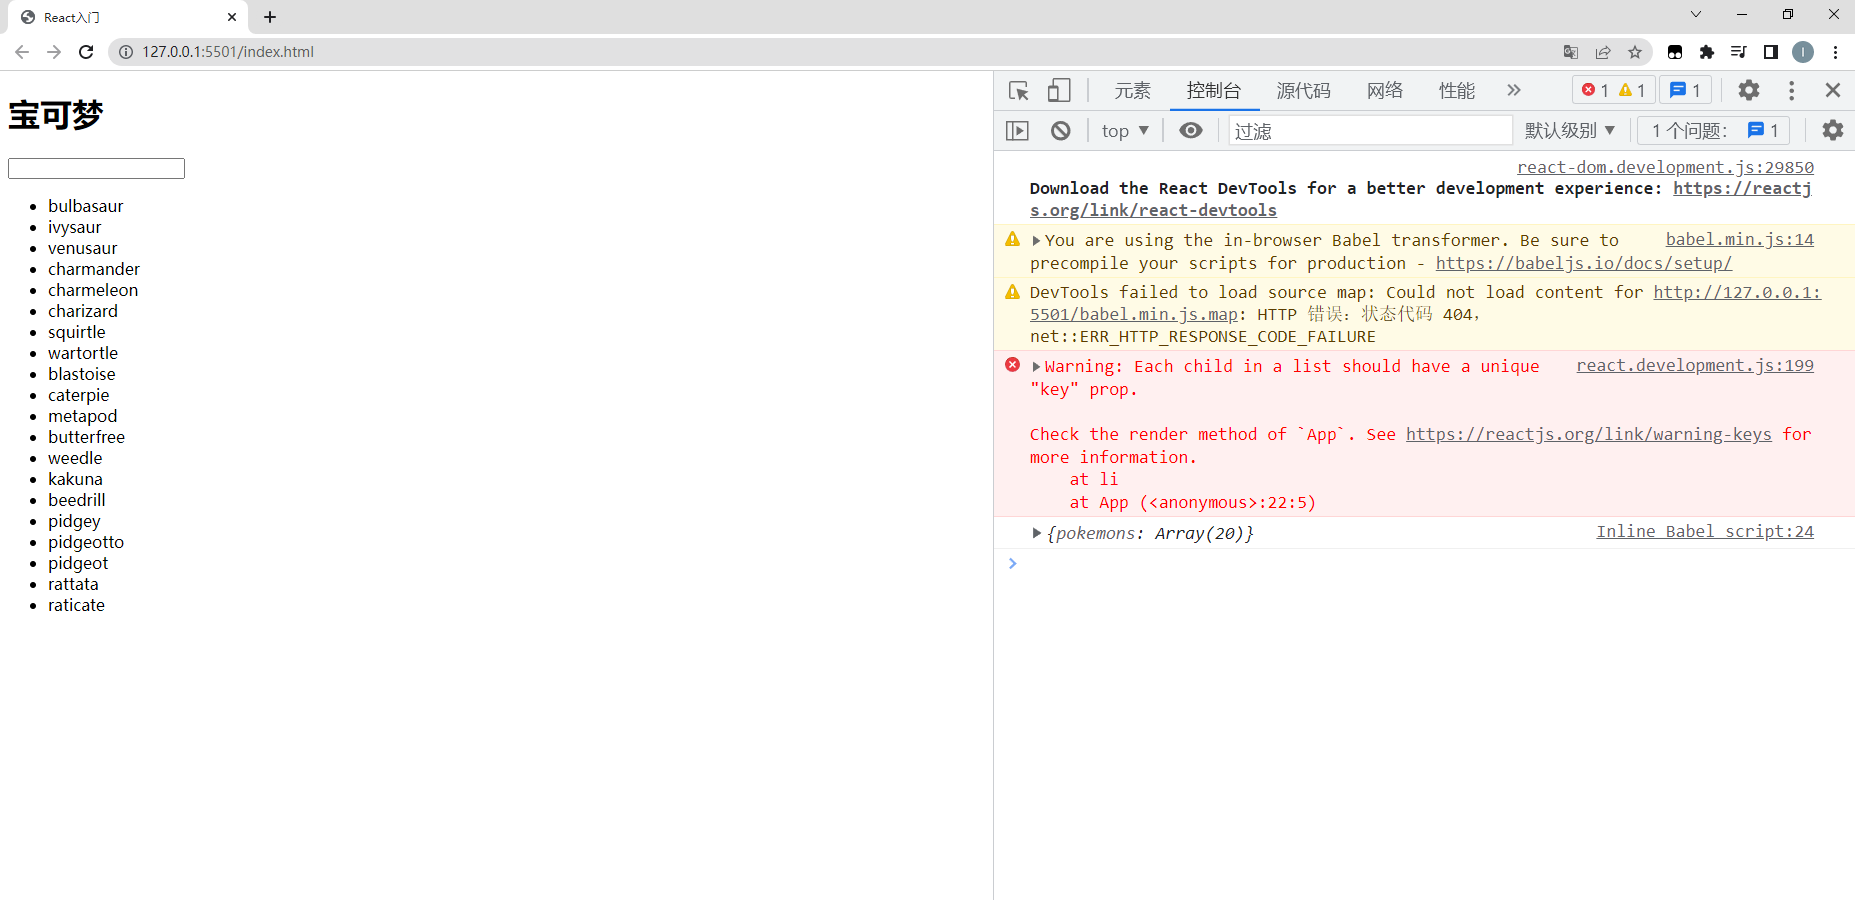Click the pidgeotto list item

pyautogui.click(x=86, y=542)
